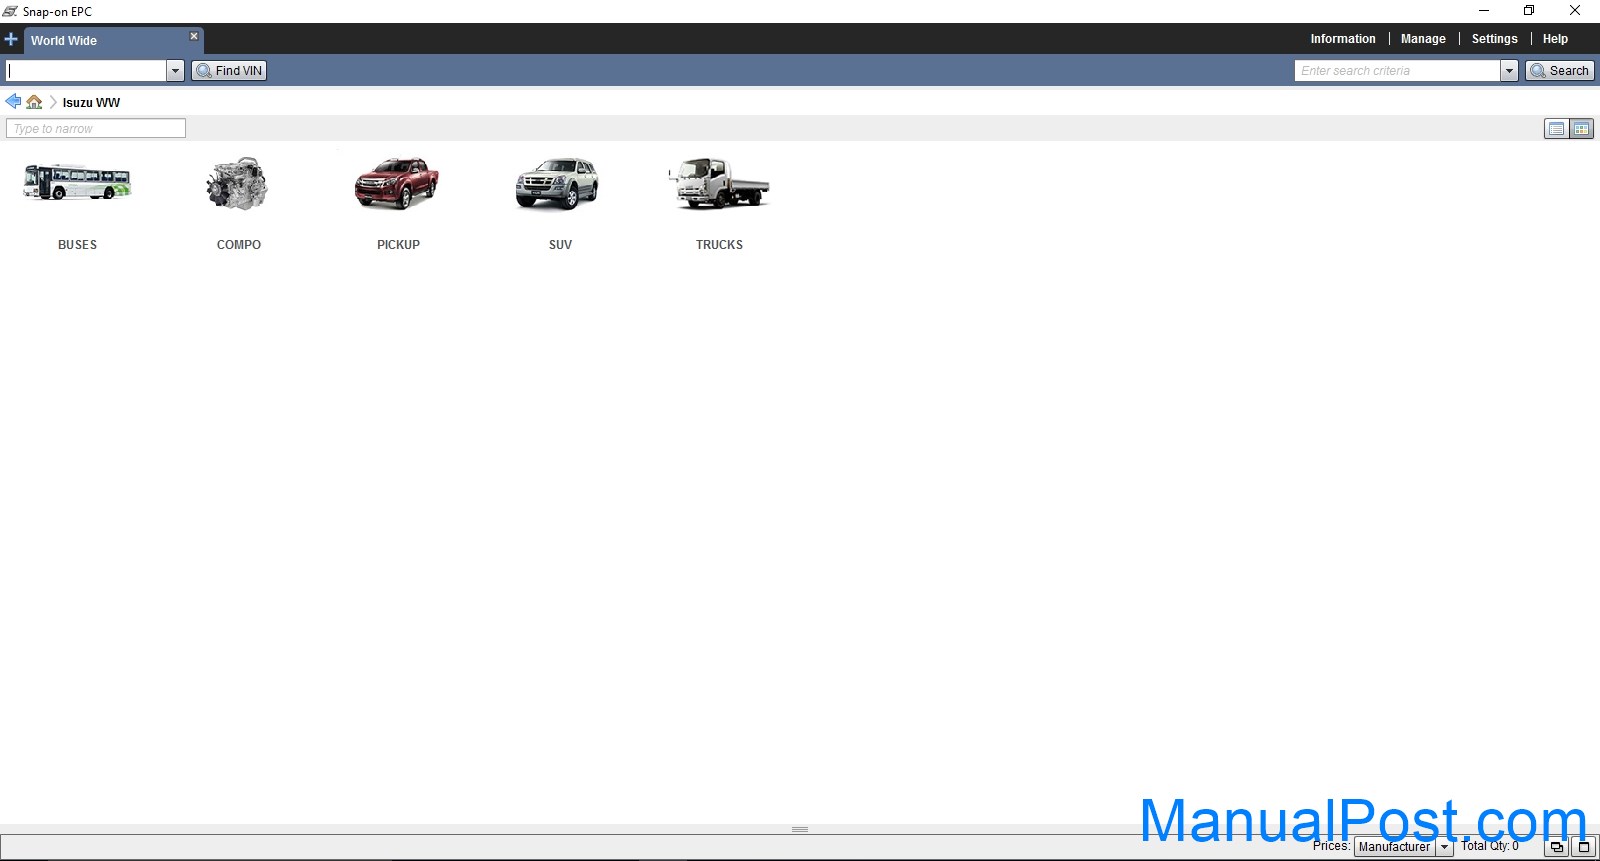
Task: Click the bottom panel splitter grip
Action: (x=800, y=829)
